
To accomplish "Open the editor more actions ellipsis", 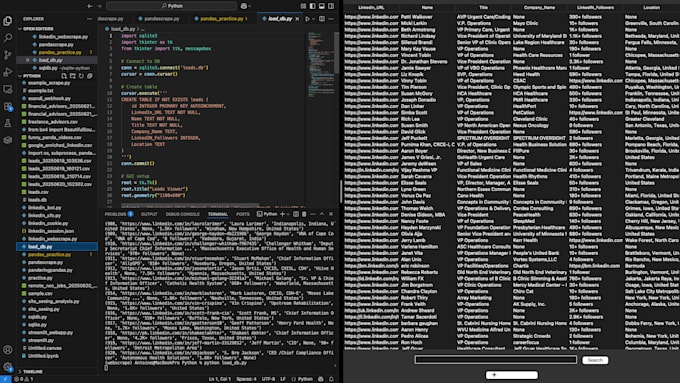I will [x=331, y=19].
